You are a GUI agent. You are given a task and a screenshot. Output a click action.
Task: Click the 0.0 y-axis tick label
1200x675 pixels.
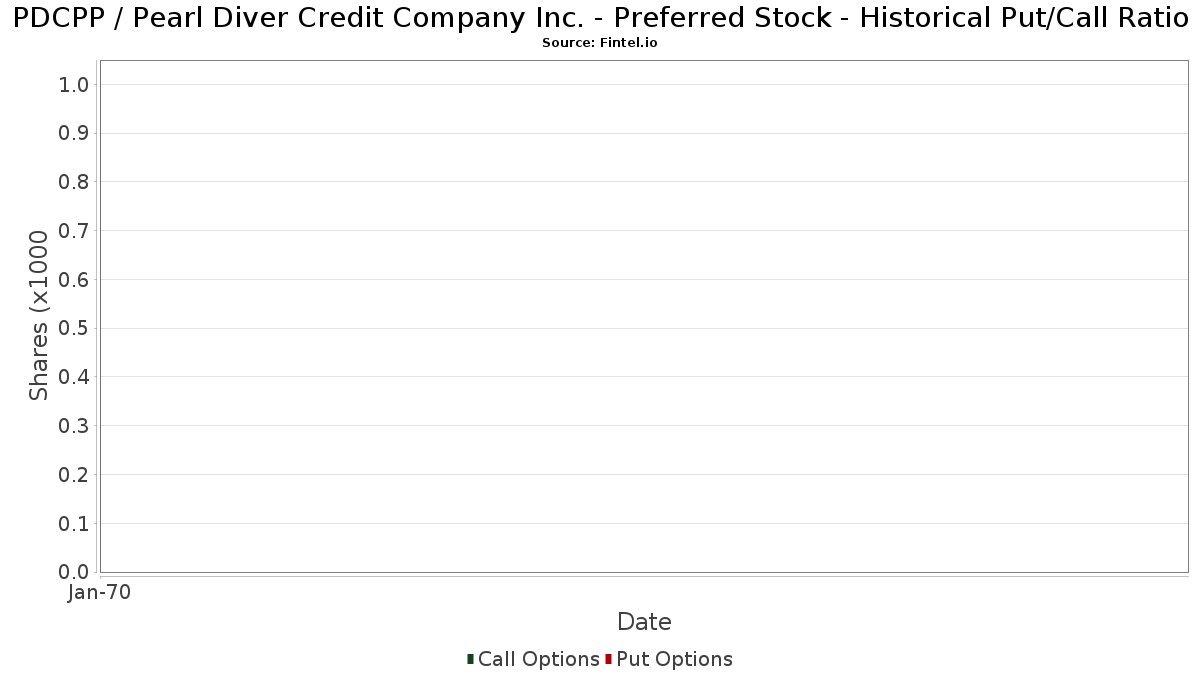point(74,572)
